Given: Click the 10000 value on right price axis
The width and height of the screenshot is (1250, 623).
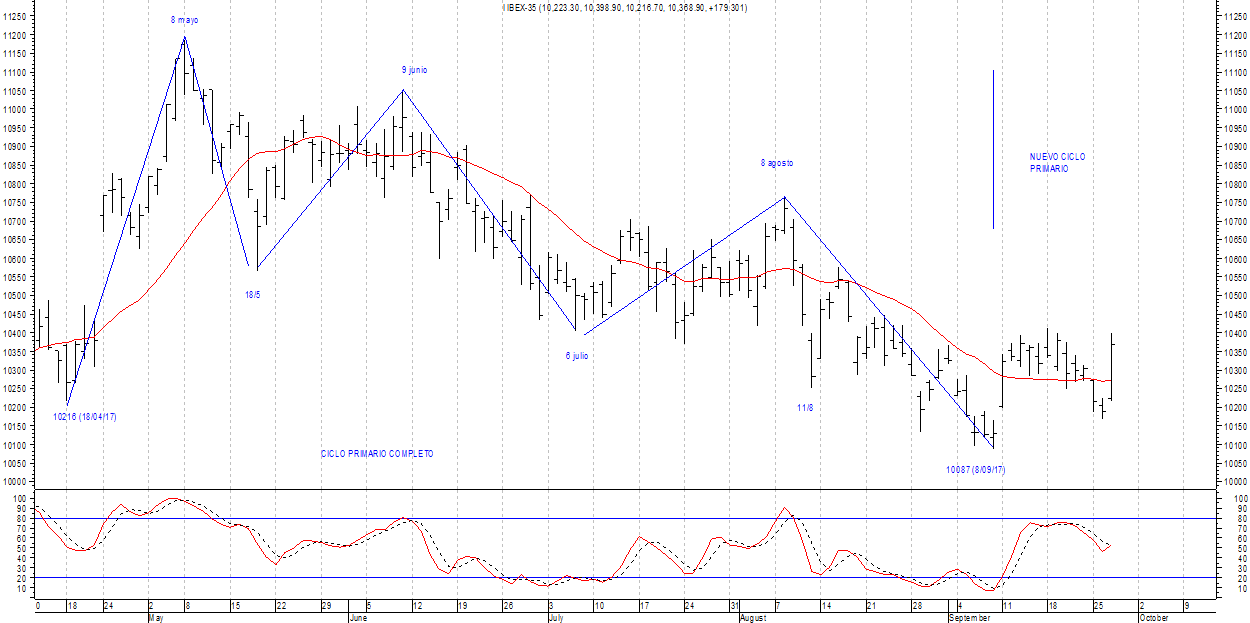Looking at the screenshot, I should pyautogui.click(x=1234, y=482).
